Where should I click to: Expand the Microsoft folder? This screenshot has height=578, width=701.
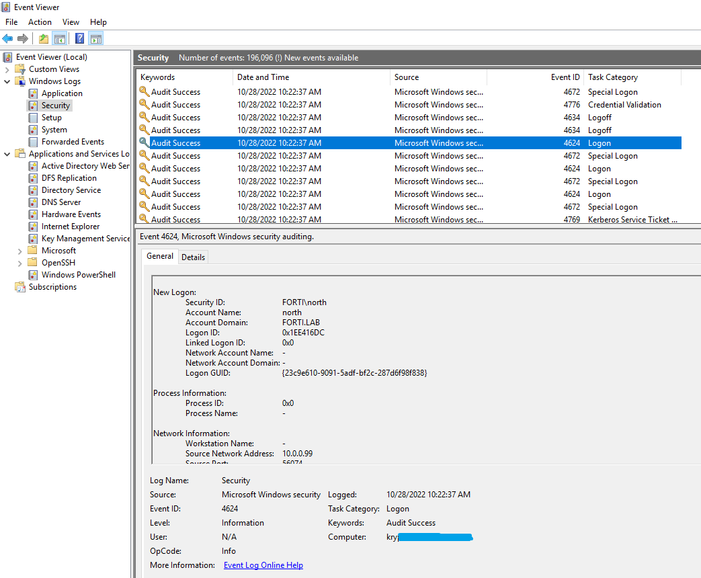pos(20,251)
